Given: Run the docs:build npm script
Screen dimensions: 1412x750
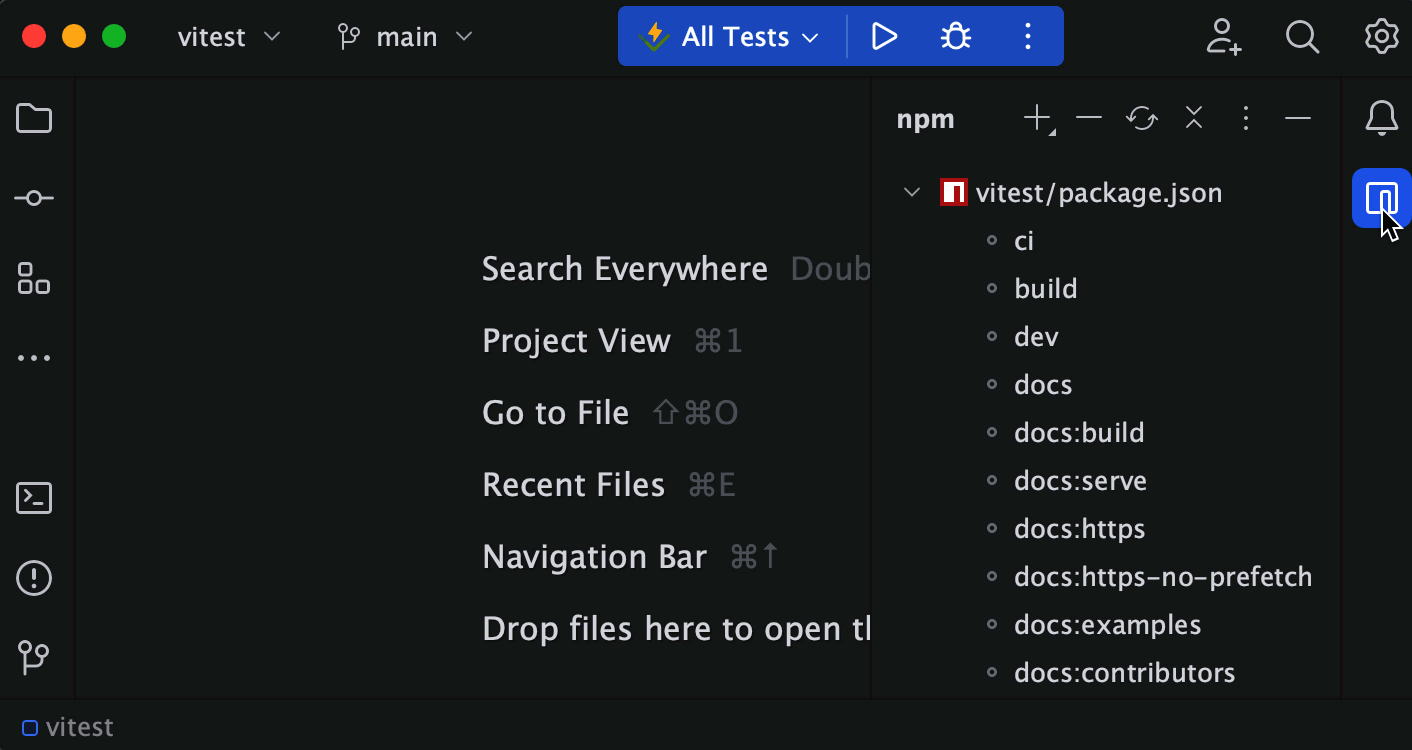Looking at the screenshot, I should tap(1079, 432).
